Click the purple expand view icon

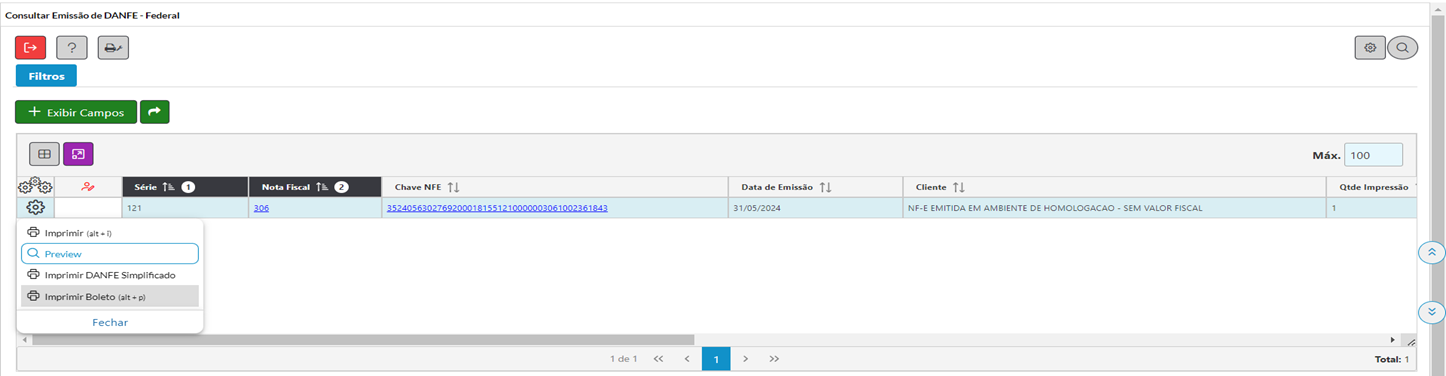[78, 154]
